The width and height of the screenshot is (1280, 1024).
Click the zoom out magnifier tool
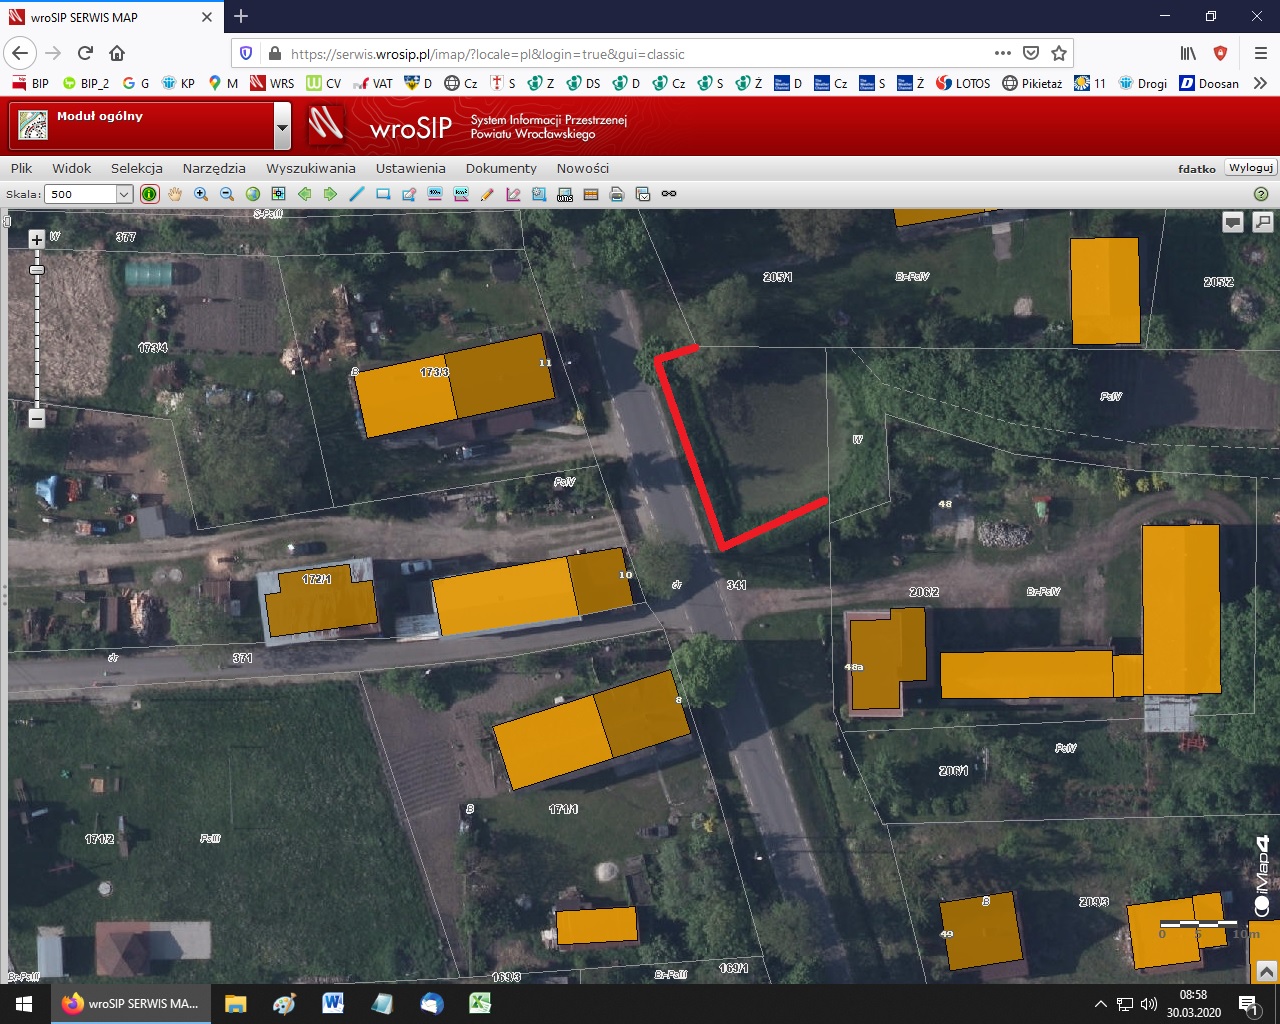tap(227, 194)
